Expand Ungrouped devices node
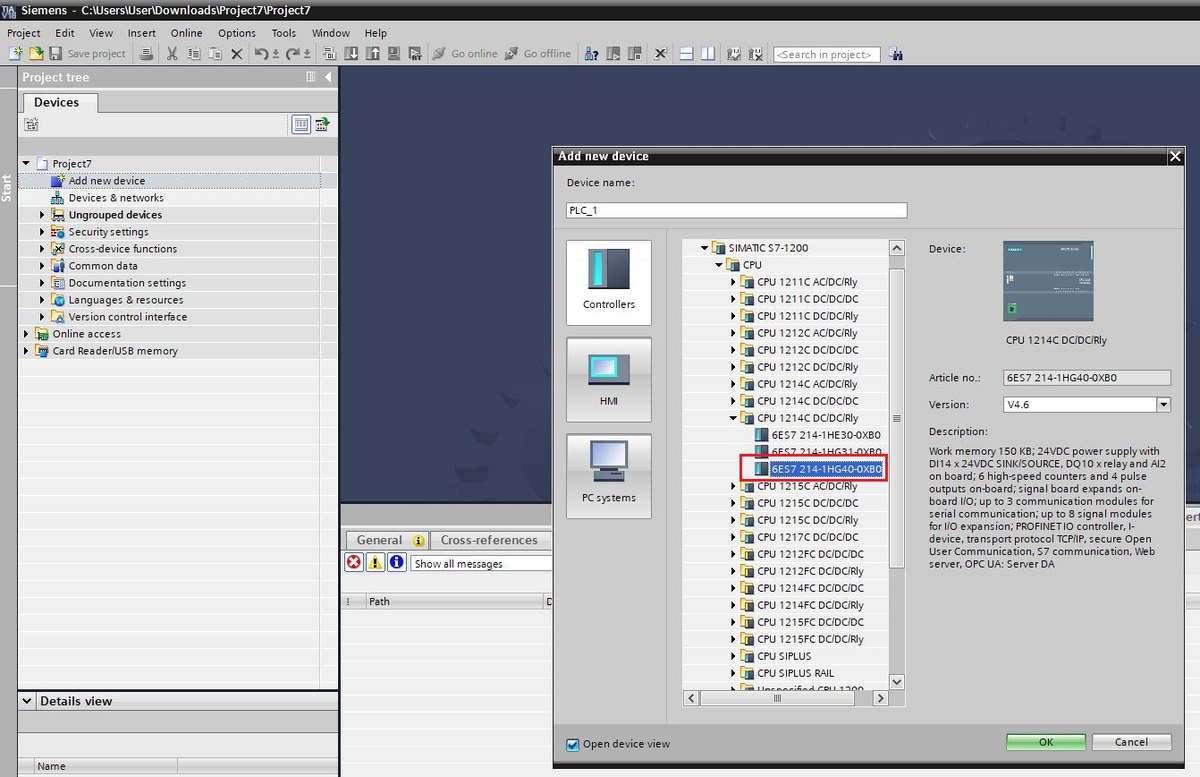 43,215
